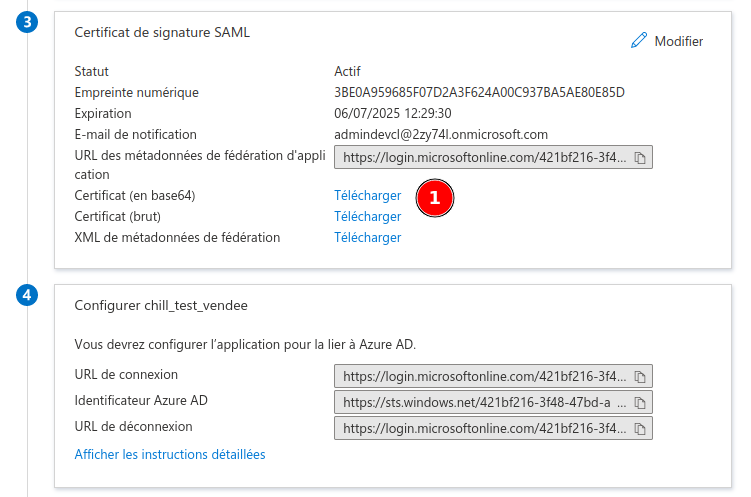Download the Certificat (brut)
The height and width of the screenshot is (497, 751).
(x=367, y=217)
